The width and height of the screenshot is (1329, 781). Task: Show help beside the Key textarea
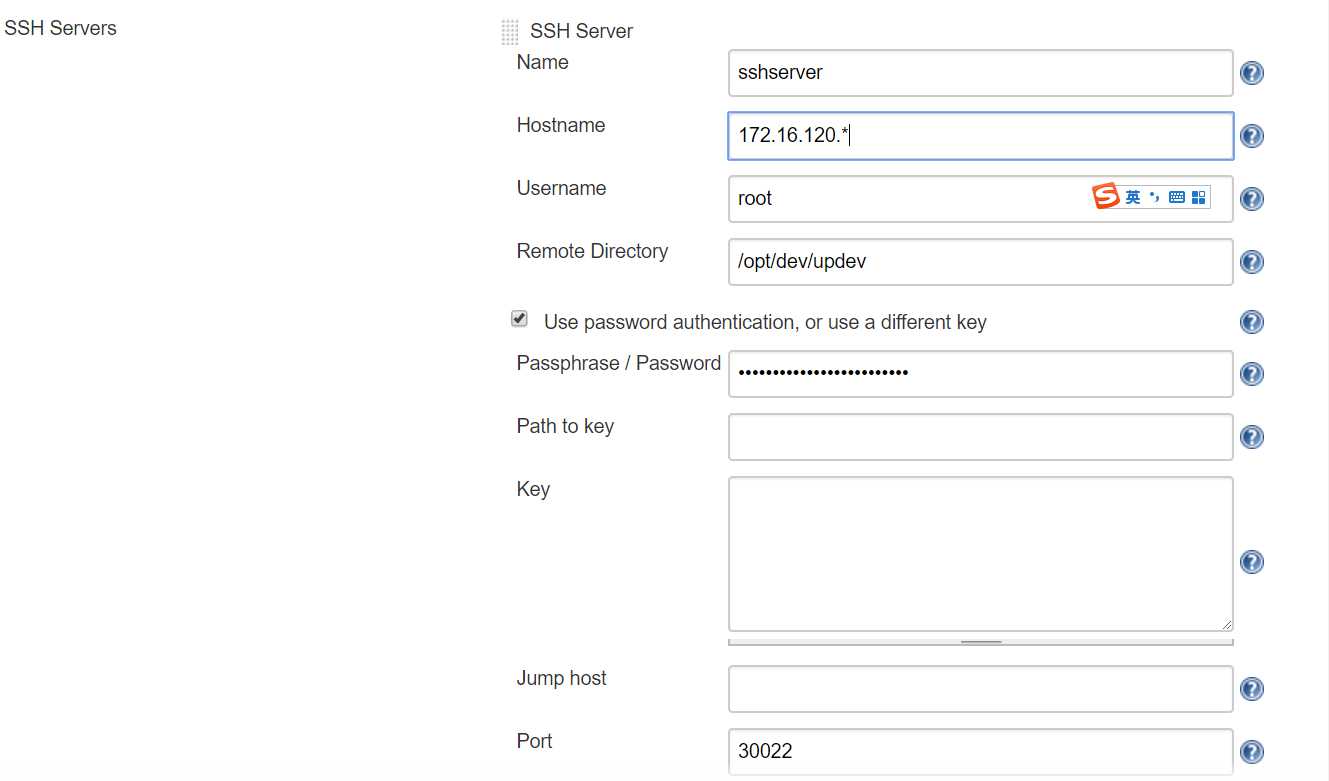point(1251,562)
